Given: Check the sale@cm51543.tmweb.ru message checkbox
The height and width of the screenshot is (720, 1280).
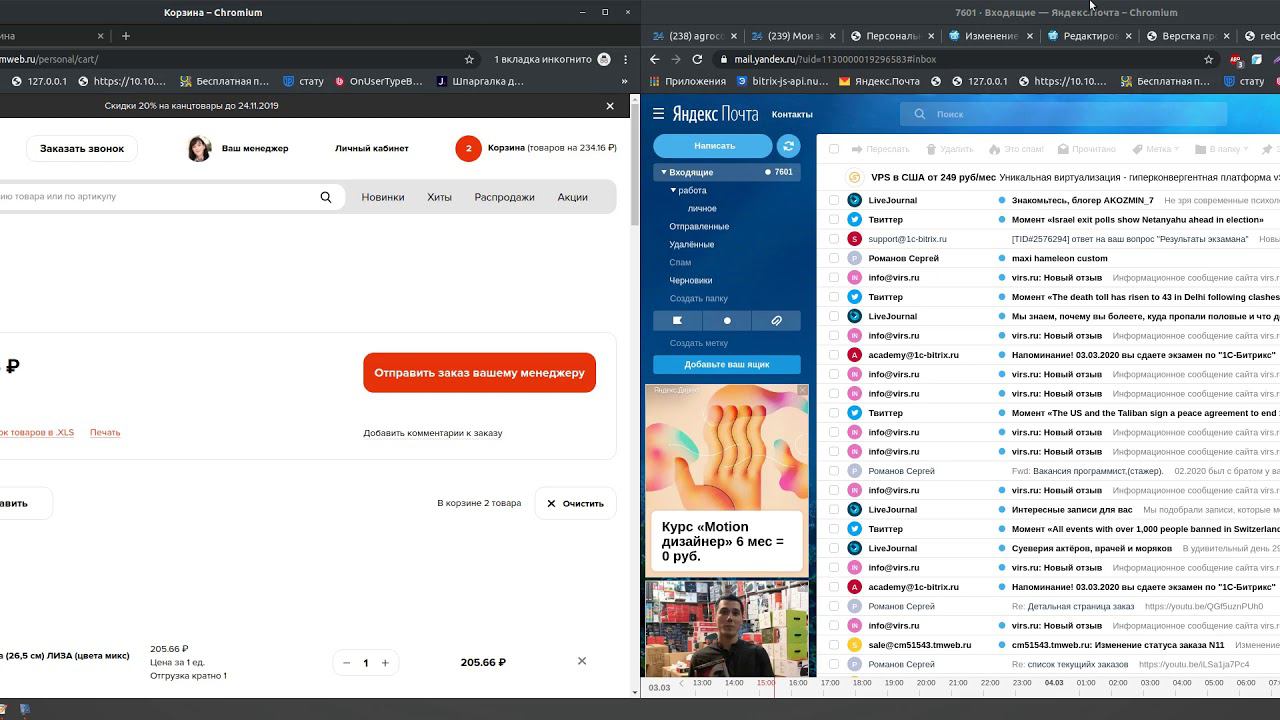Looking at the screenshot, I should [834, 645].
